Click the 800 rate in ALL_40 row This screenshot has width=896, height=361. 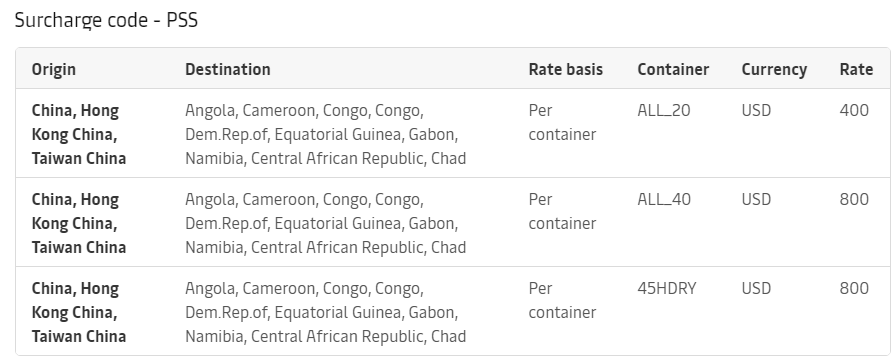pyautogui.click(x=854, y=199)
